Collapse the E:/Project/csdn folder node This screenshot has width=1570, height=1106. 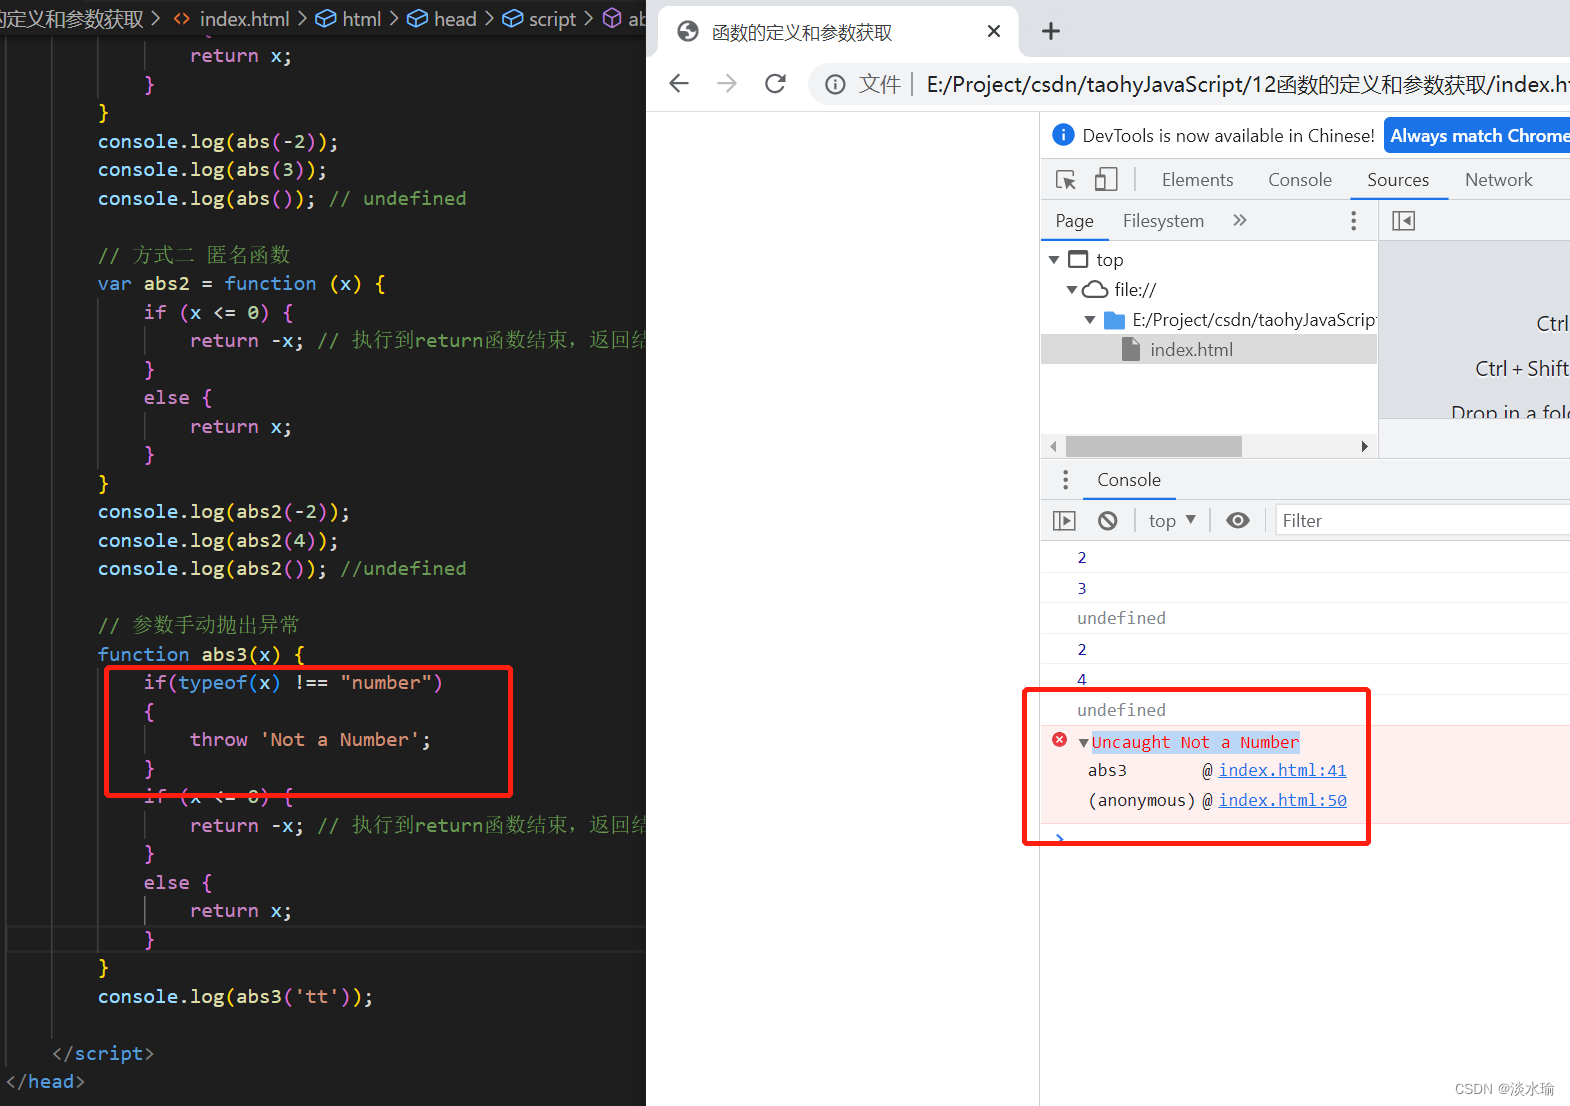(x=1090, y=320)
